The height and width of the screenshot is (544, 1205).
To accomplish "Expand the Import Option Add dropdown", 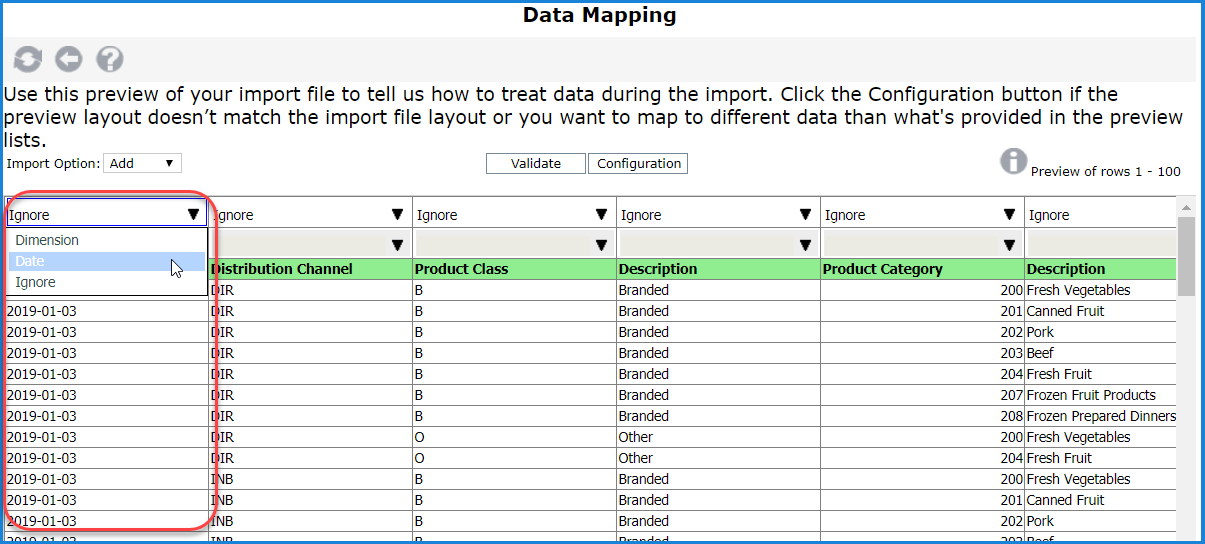I will click(142, 163).
